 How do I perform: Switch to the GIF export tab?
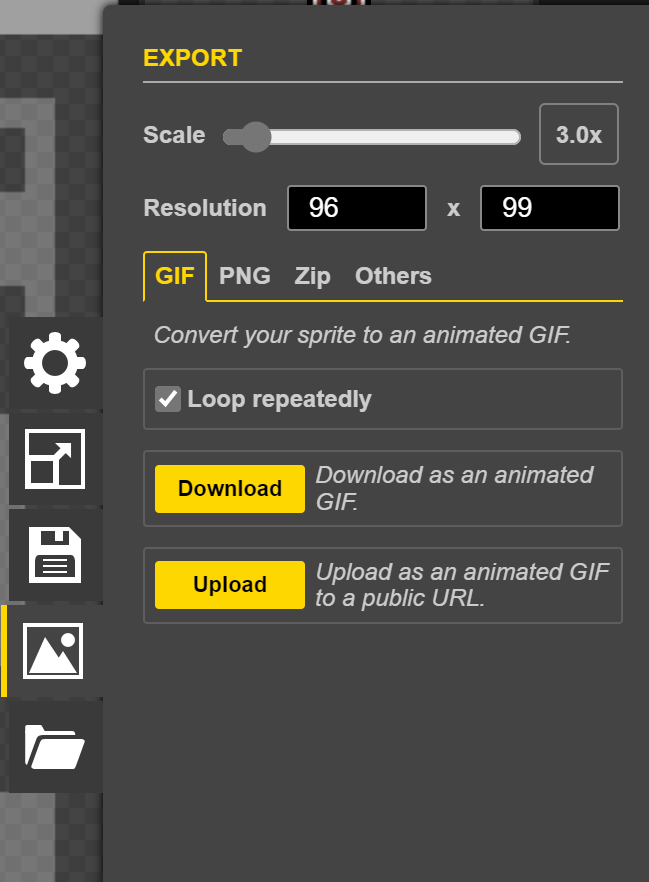175,276
